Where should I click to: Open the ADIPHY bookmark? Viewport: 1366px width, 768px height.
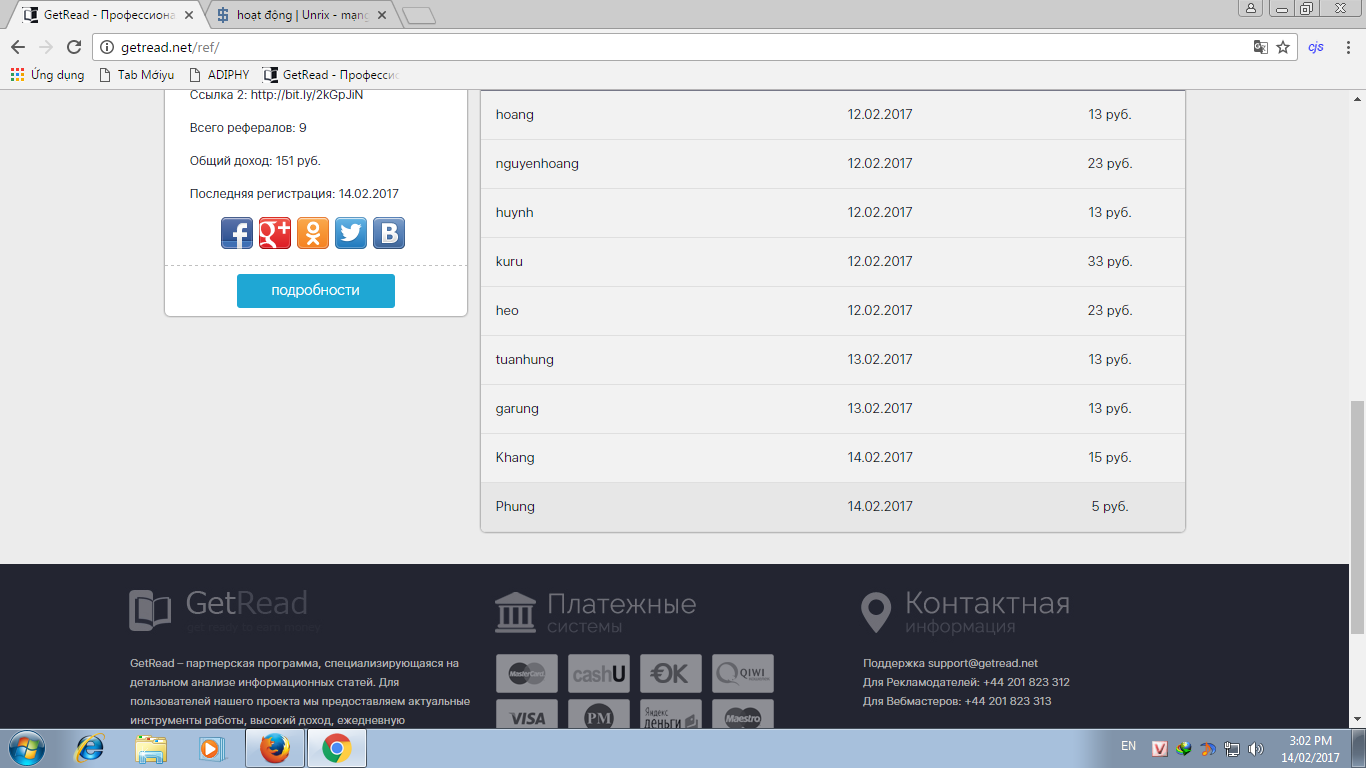point(219,75)
